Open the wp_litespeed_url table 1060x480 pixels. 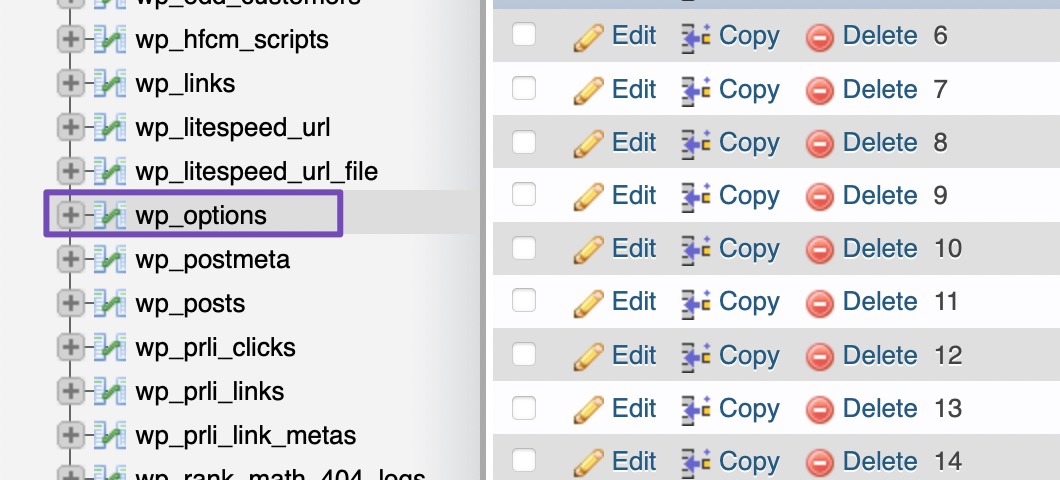(233, 128)
